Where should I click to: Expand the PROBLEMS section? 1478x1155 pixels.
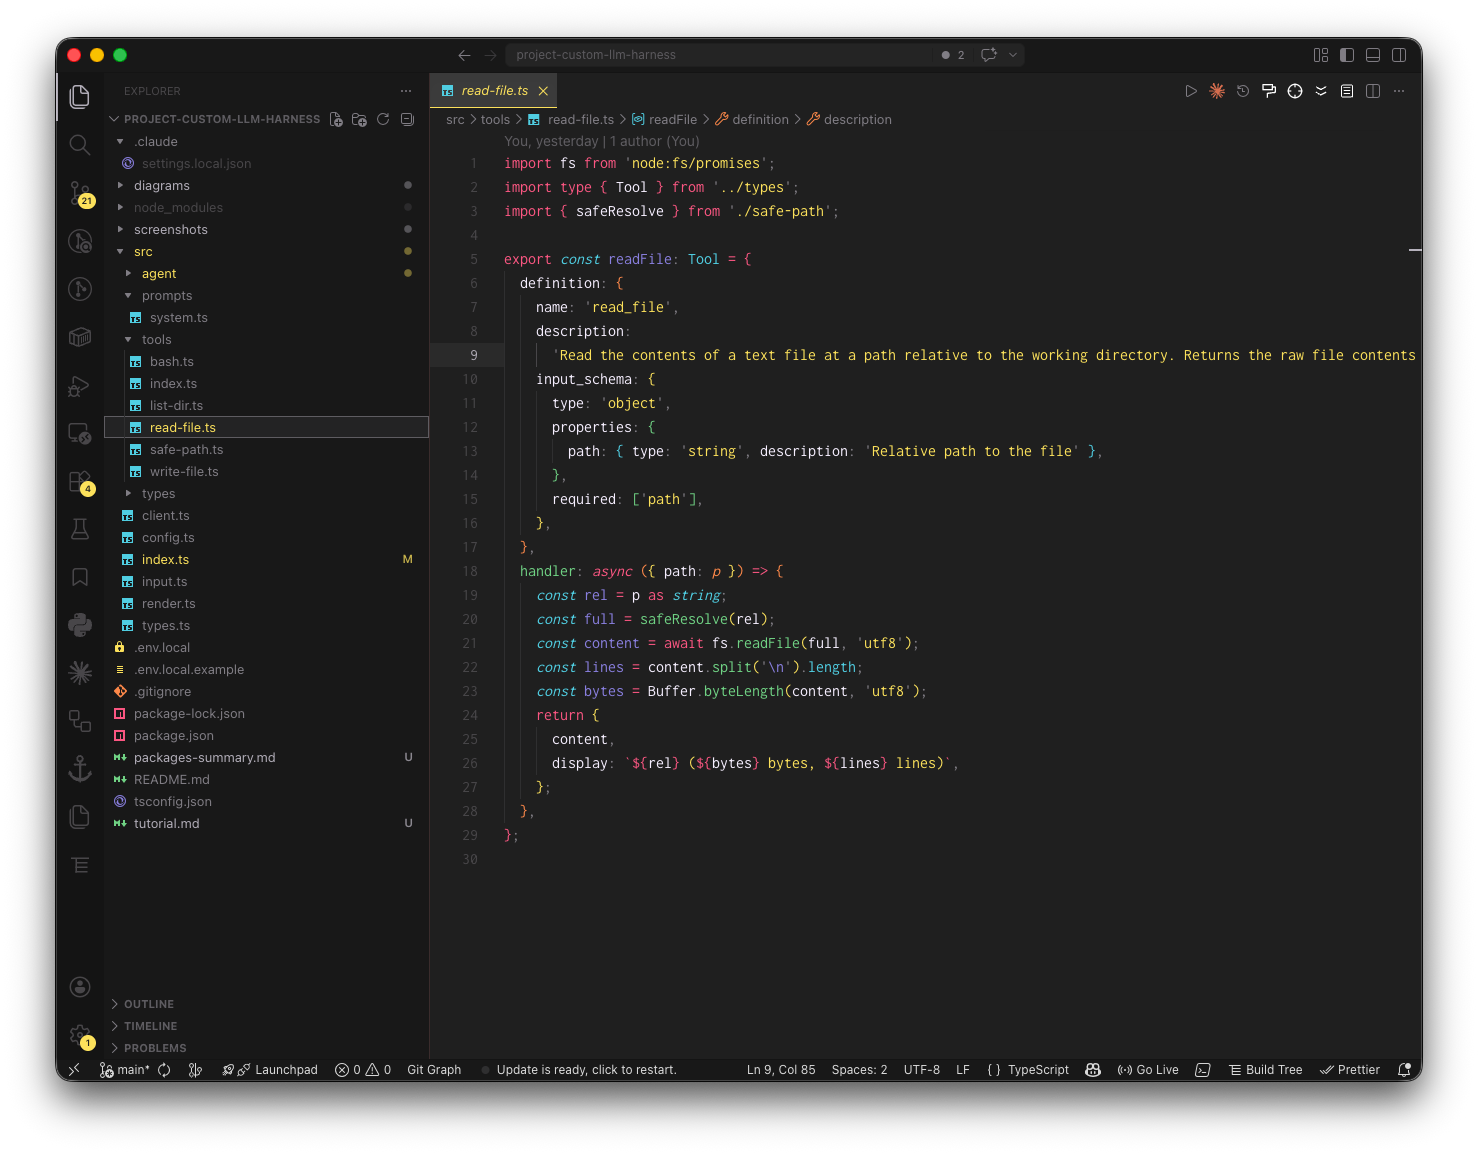(266, 1048)
